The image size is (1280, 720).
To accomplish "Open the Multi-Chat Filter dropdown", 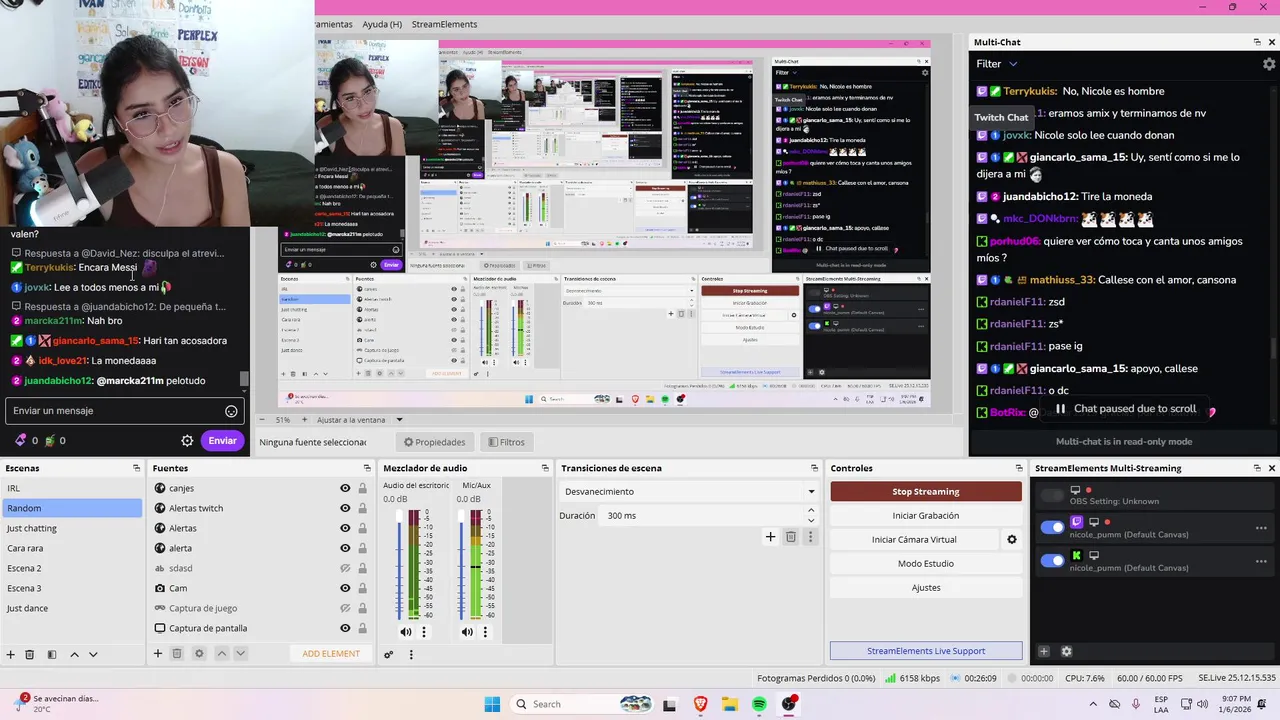I will [x=997, y=64].
